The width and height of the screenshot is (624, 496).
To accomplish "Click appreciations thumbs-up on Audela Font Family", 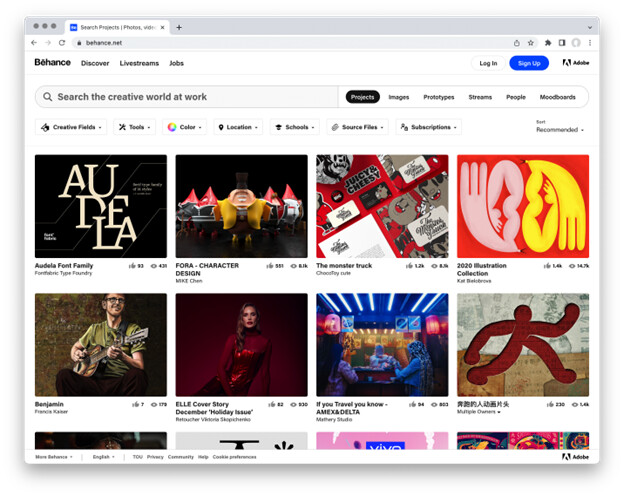I will pyautogui.click(x=133, y=266).
